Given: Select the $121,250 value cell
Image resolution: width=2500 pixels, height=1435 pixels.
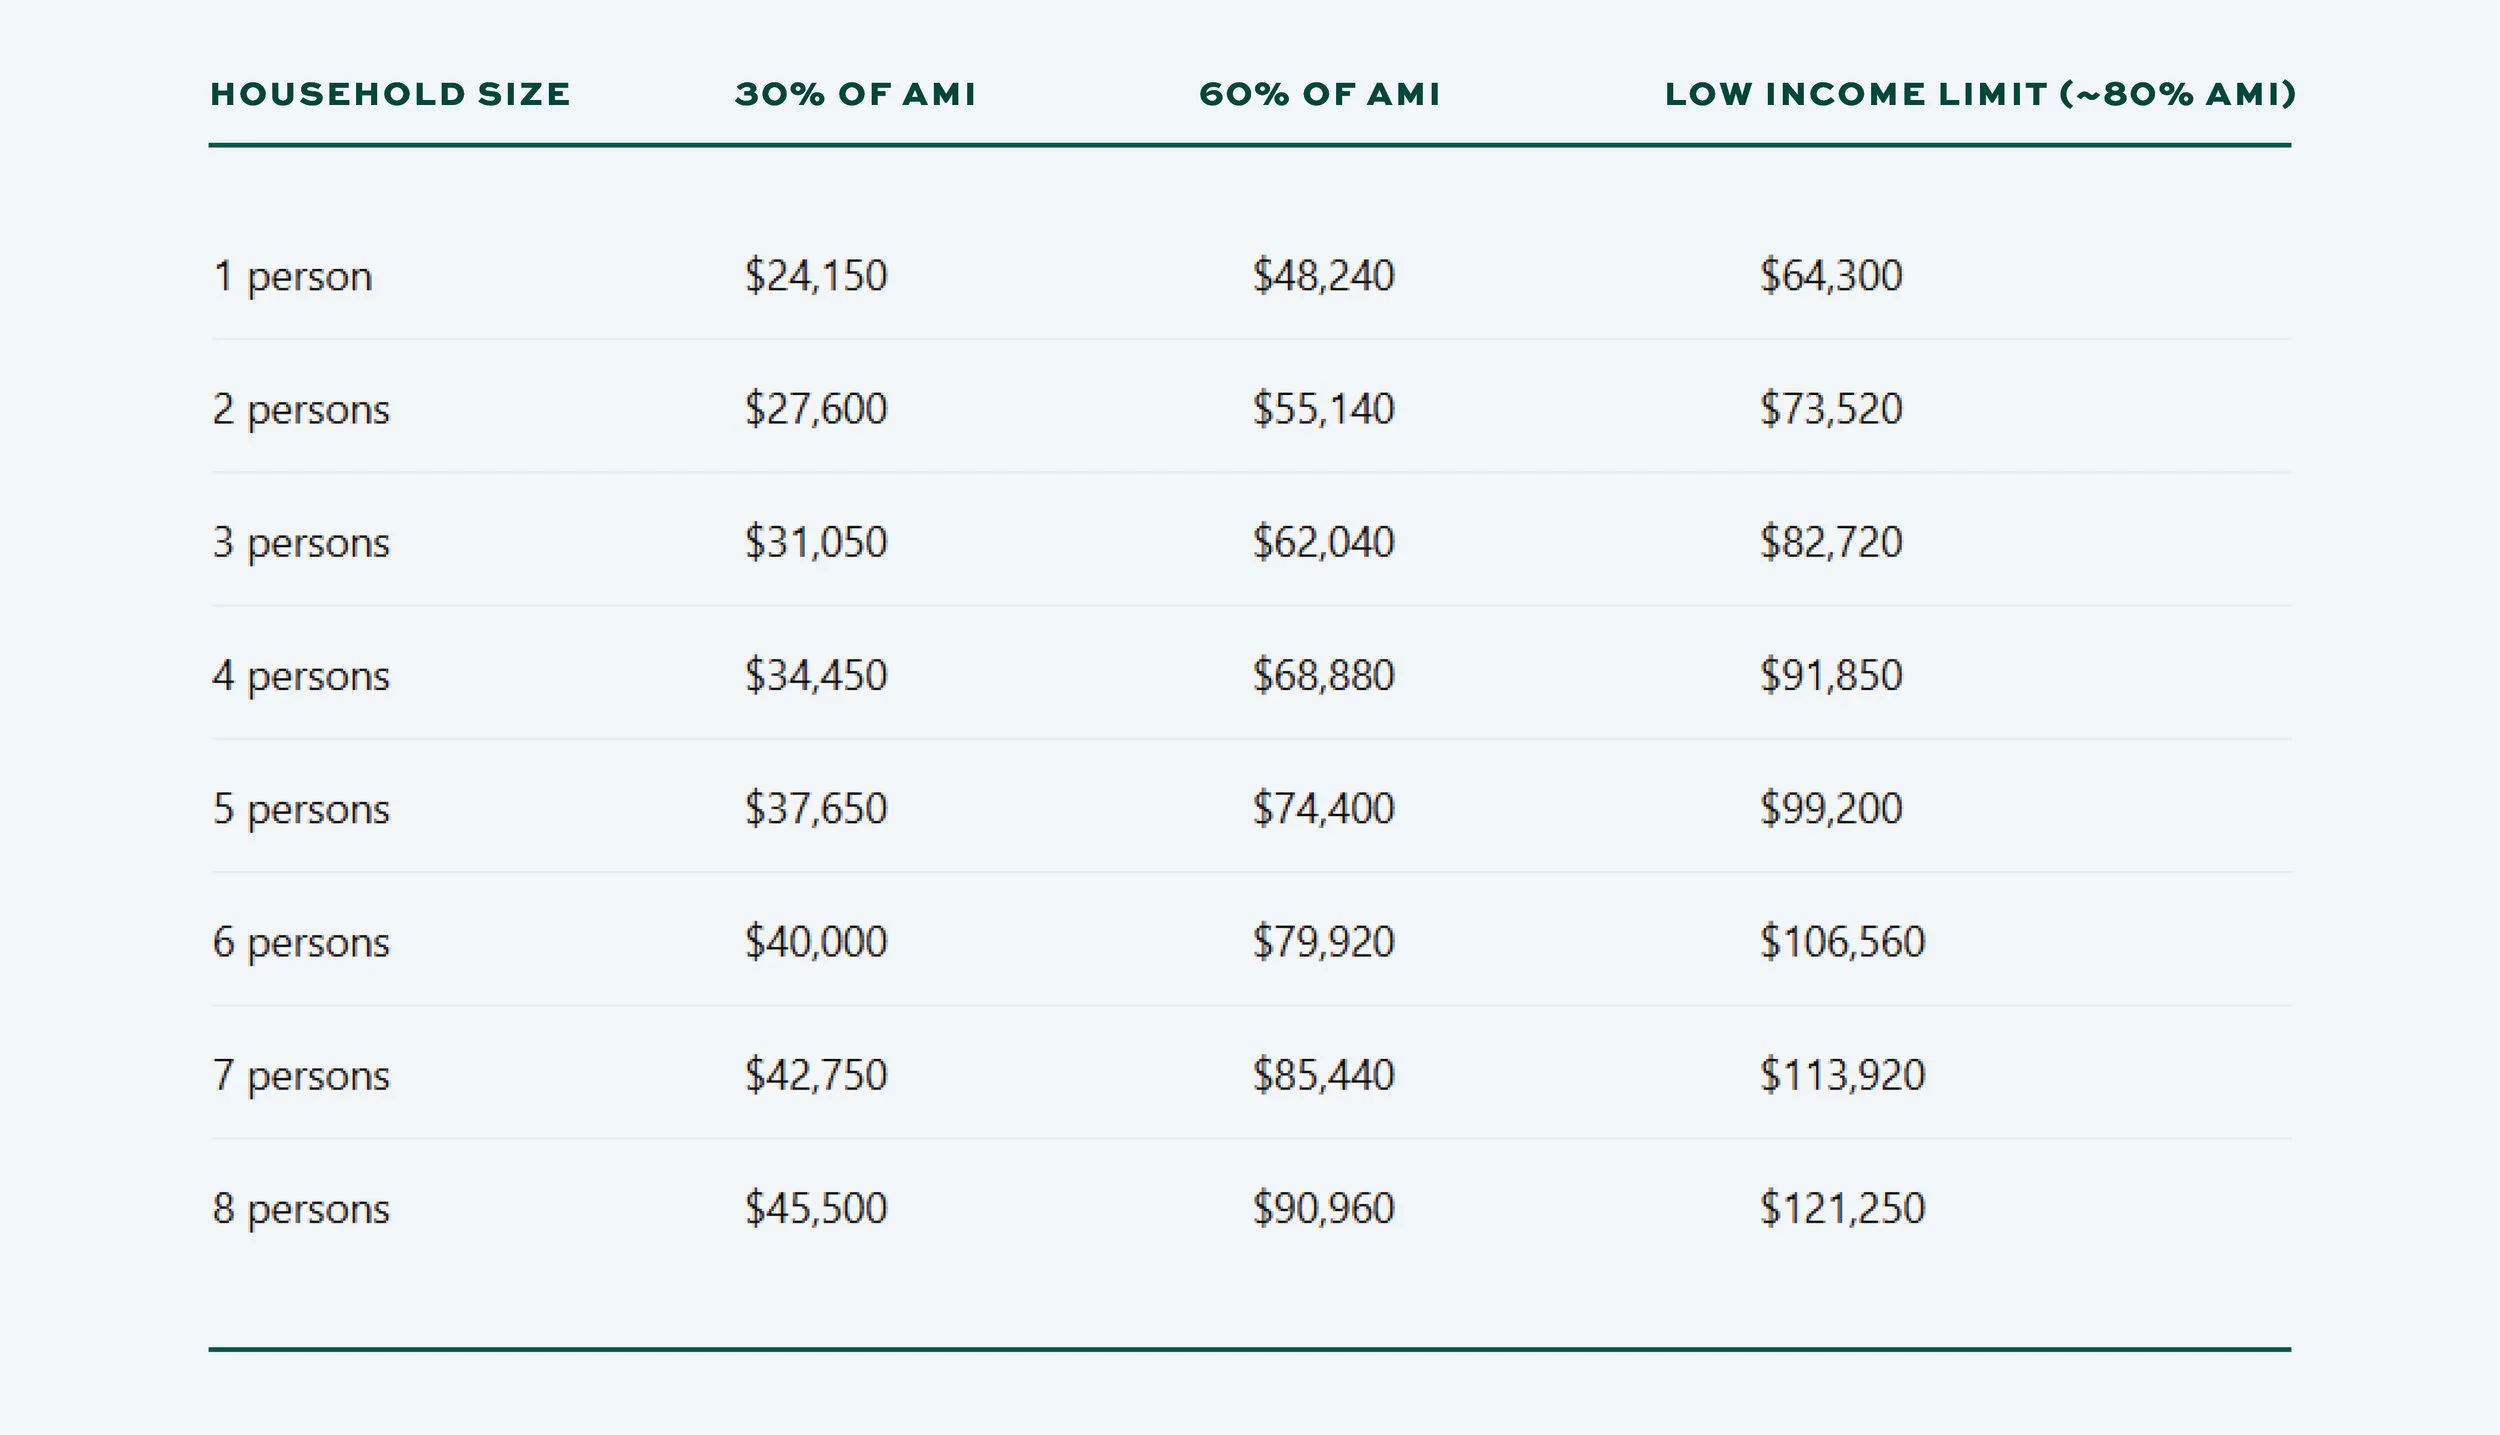Looking at the screenshot, I should click(1842, 1208).
